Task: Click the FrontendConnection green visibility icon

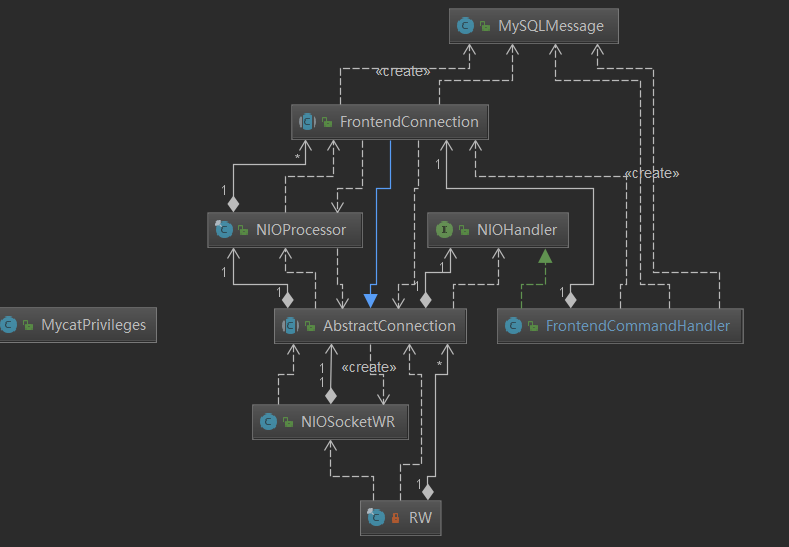Action: [x=327, y=122]
